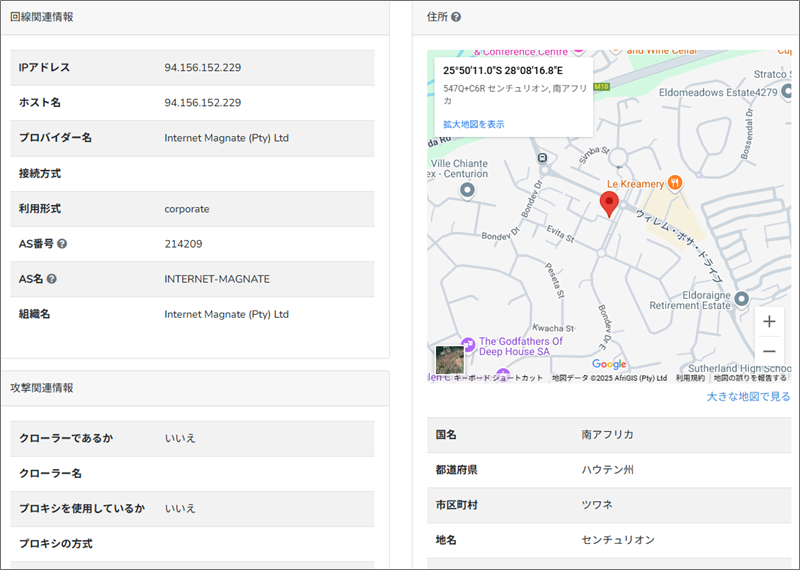
Task: Zoom in the map with plus button
Action: (769, 321)
